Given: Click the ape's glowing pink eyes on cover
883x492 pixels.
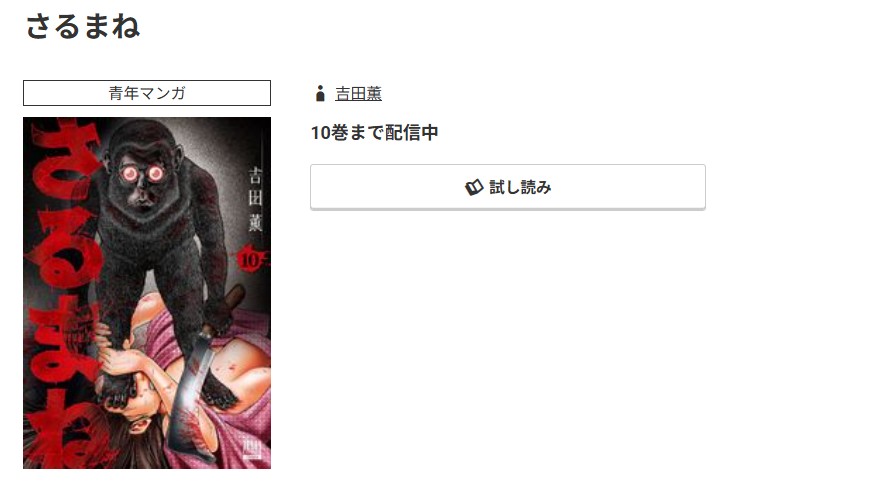Looking at the screenshot, I should point(142,174).
